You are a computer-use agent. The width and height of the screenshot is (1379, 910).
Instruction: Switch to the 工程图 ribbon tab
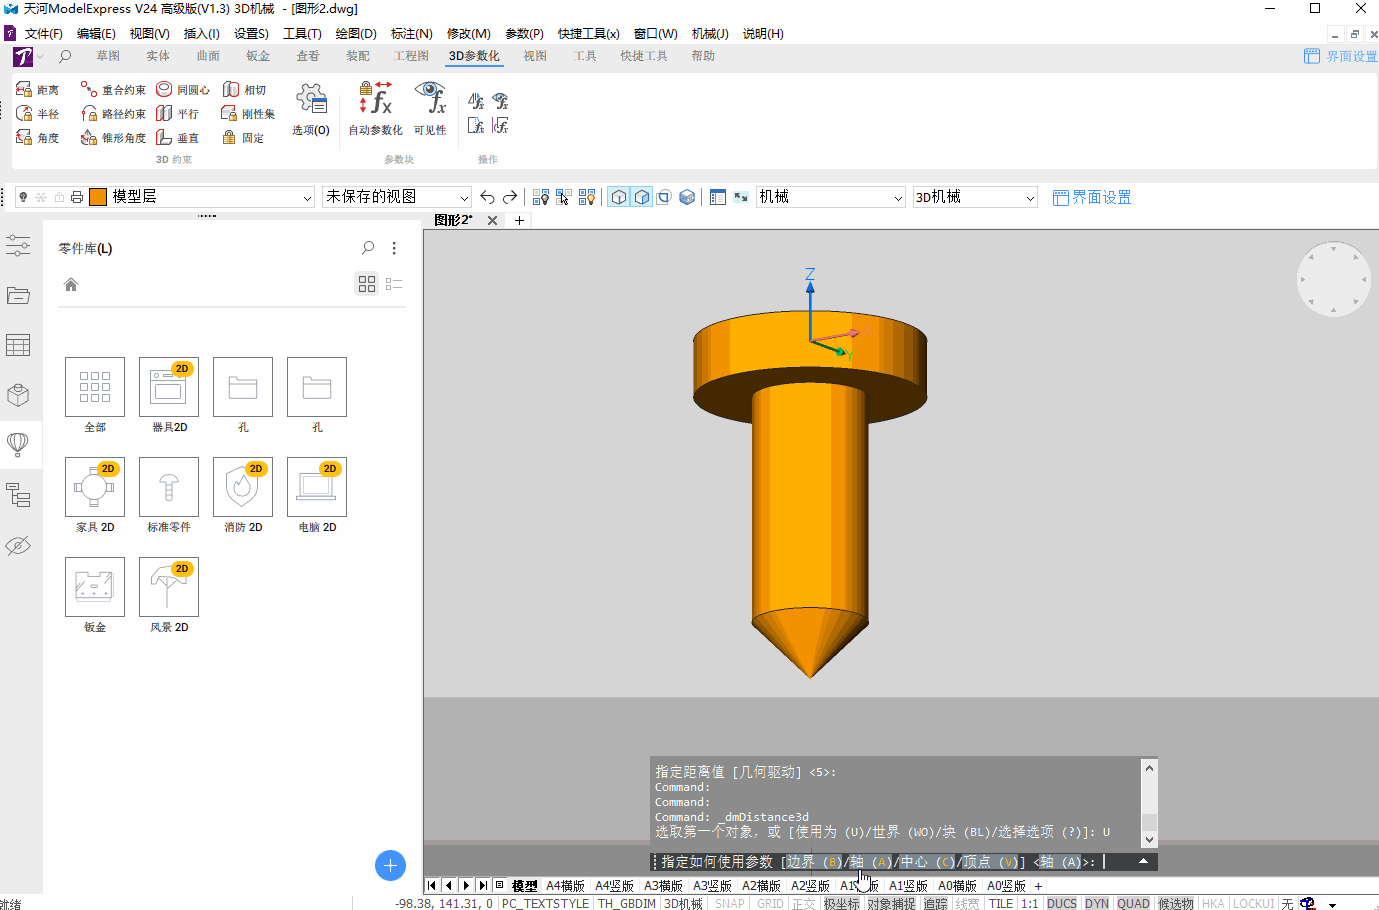(x=411, y=56)
